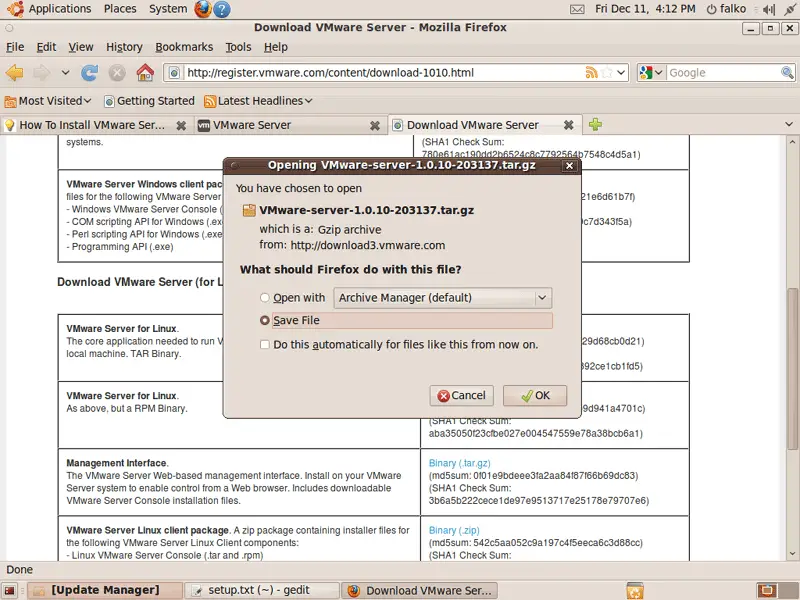Open the Firefox Help menu
Screen dimensions: 800x600
[x=276, y=47]
